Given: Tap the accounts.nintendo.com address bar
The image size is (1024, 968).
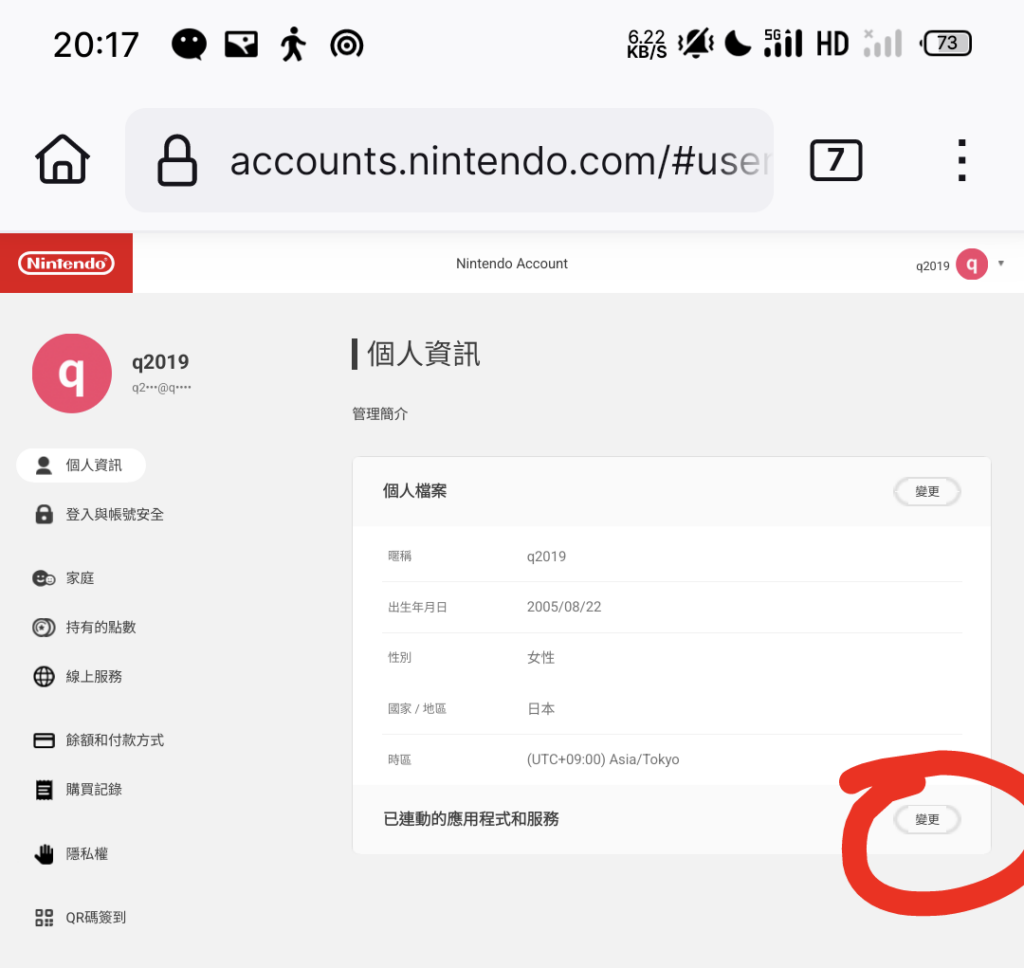Looking at the screenshot, I should point(449,160).
